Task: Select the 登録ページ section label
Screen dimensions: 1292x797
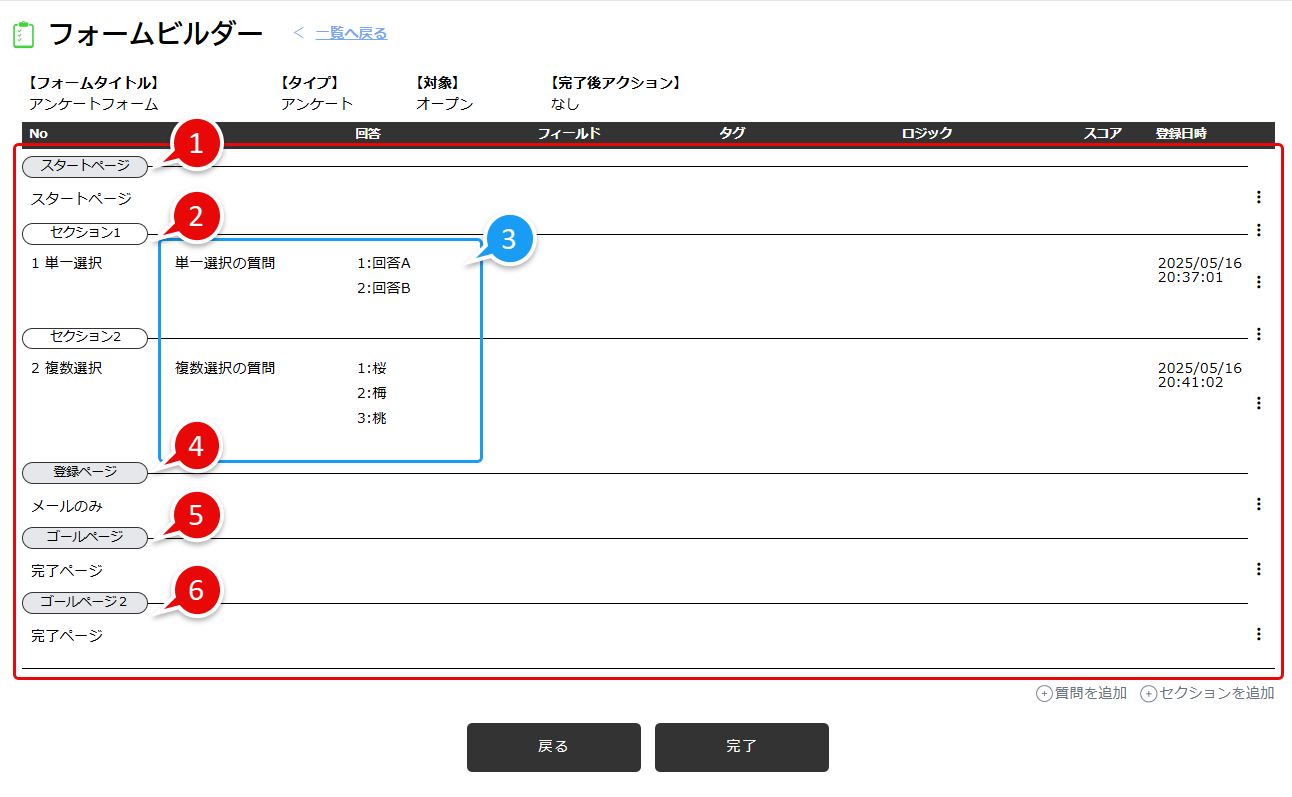Action: (x=85, y=472)
